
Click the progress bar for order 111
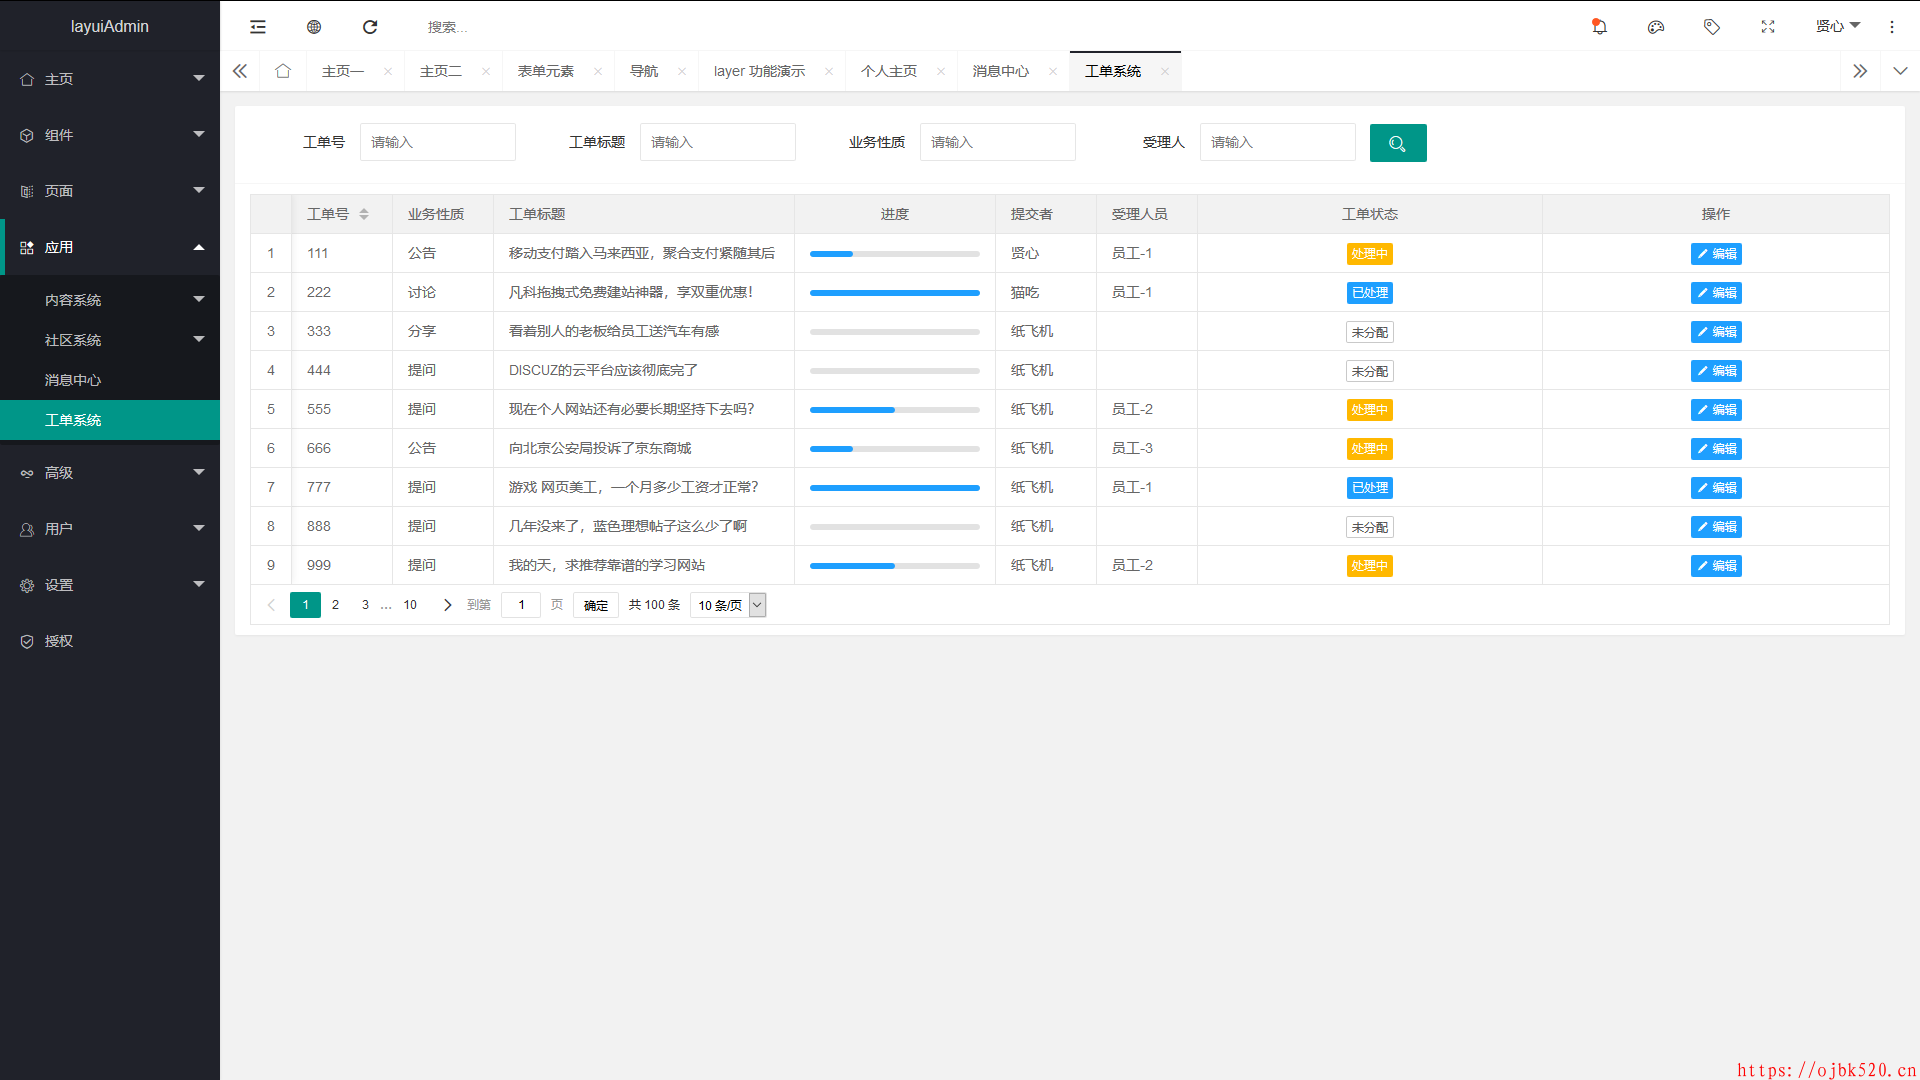895,254
